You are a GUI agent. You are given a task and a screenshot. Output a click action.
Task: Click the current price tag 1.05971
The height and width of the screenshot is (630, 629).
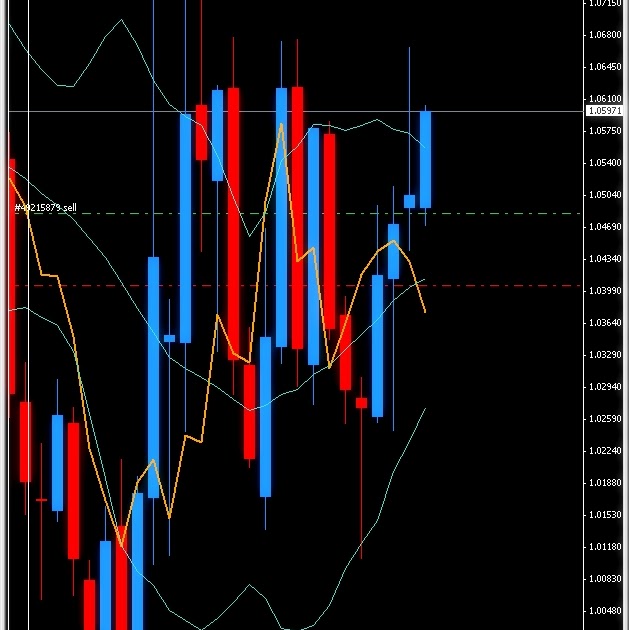click(605, 110)
